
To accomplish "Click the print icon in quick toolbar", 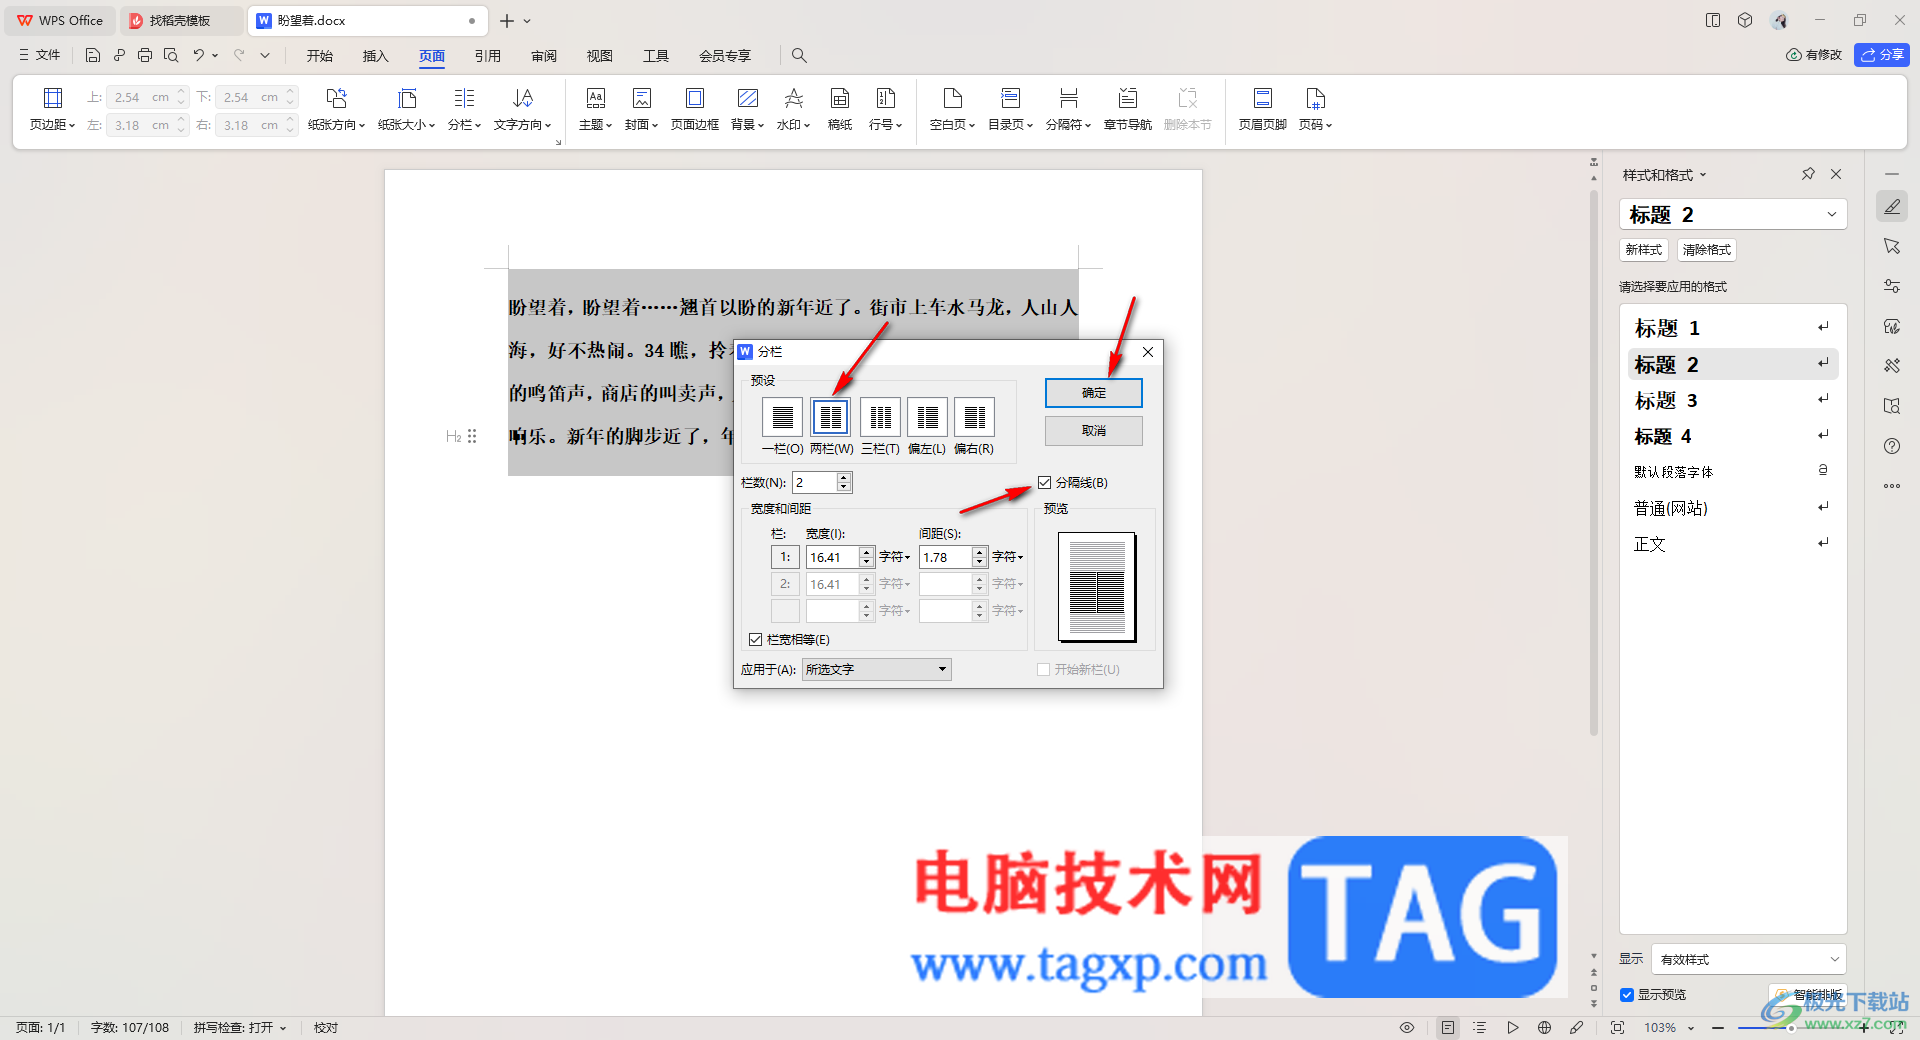I will (145, 55).
